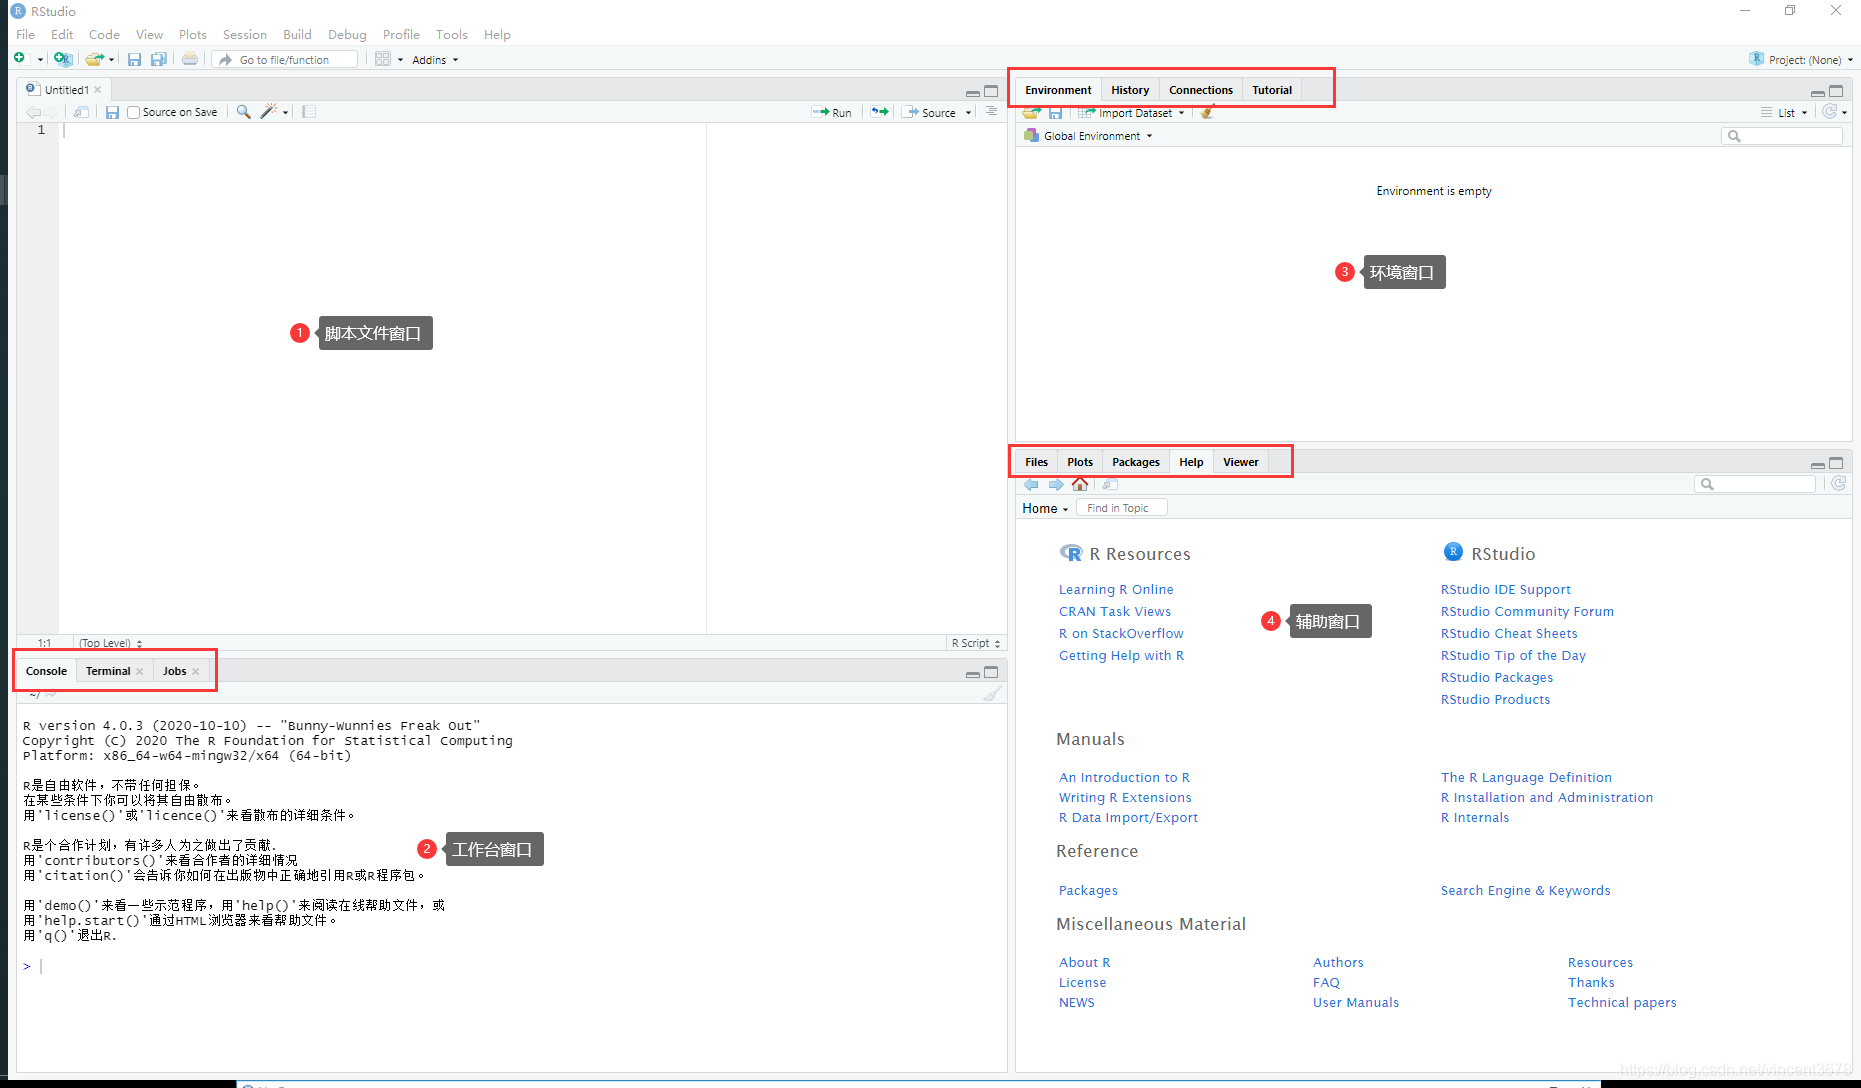Enable the Source on Save checkbox
1861x1088 pixels.
tap(133, 112)
